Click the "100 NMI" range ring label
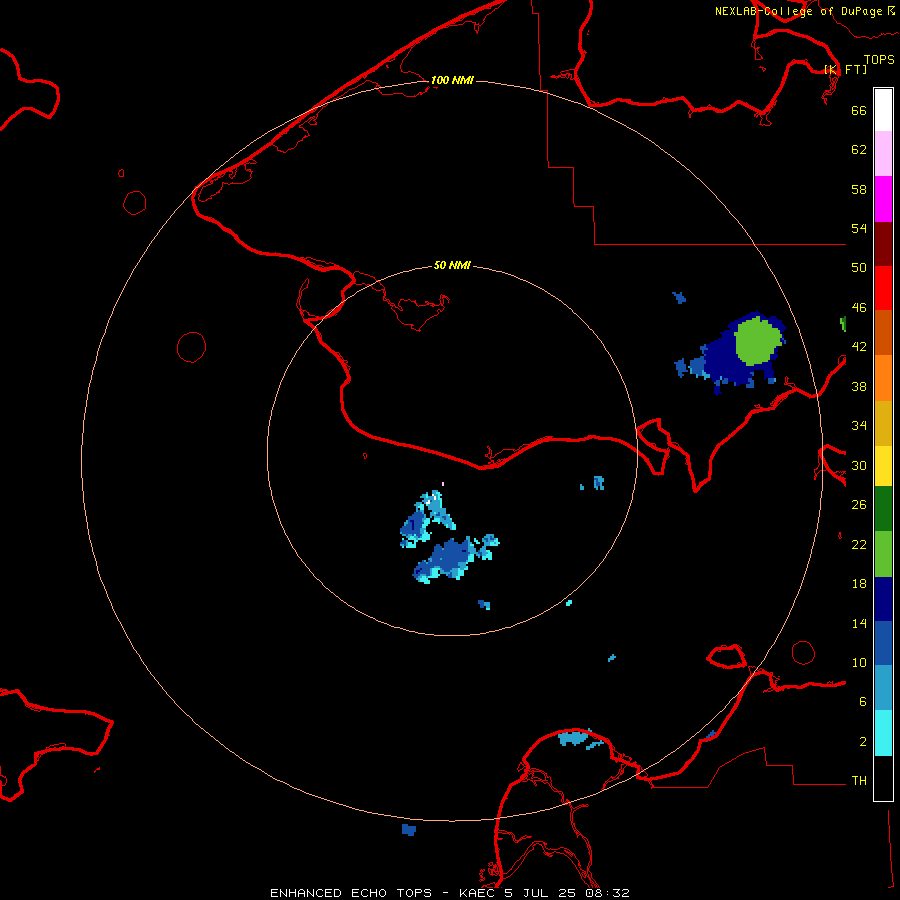Image resolution: width=900 pixels, height=900 pixels. (x=452, y=80)
